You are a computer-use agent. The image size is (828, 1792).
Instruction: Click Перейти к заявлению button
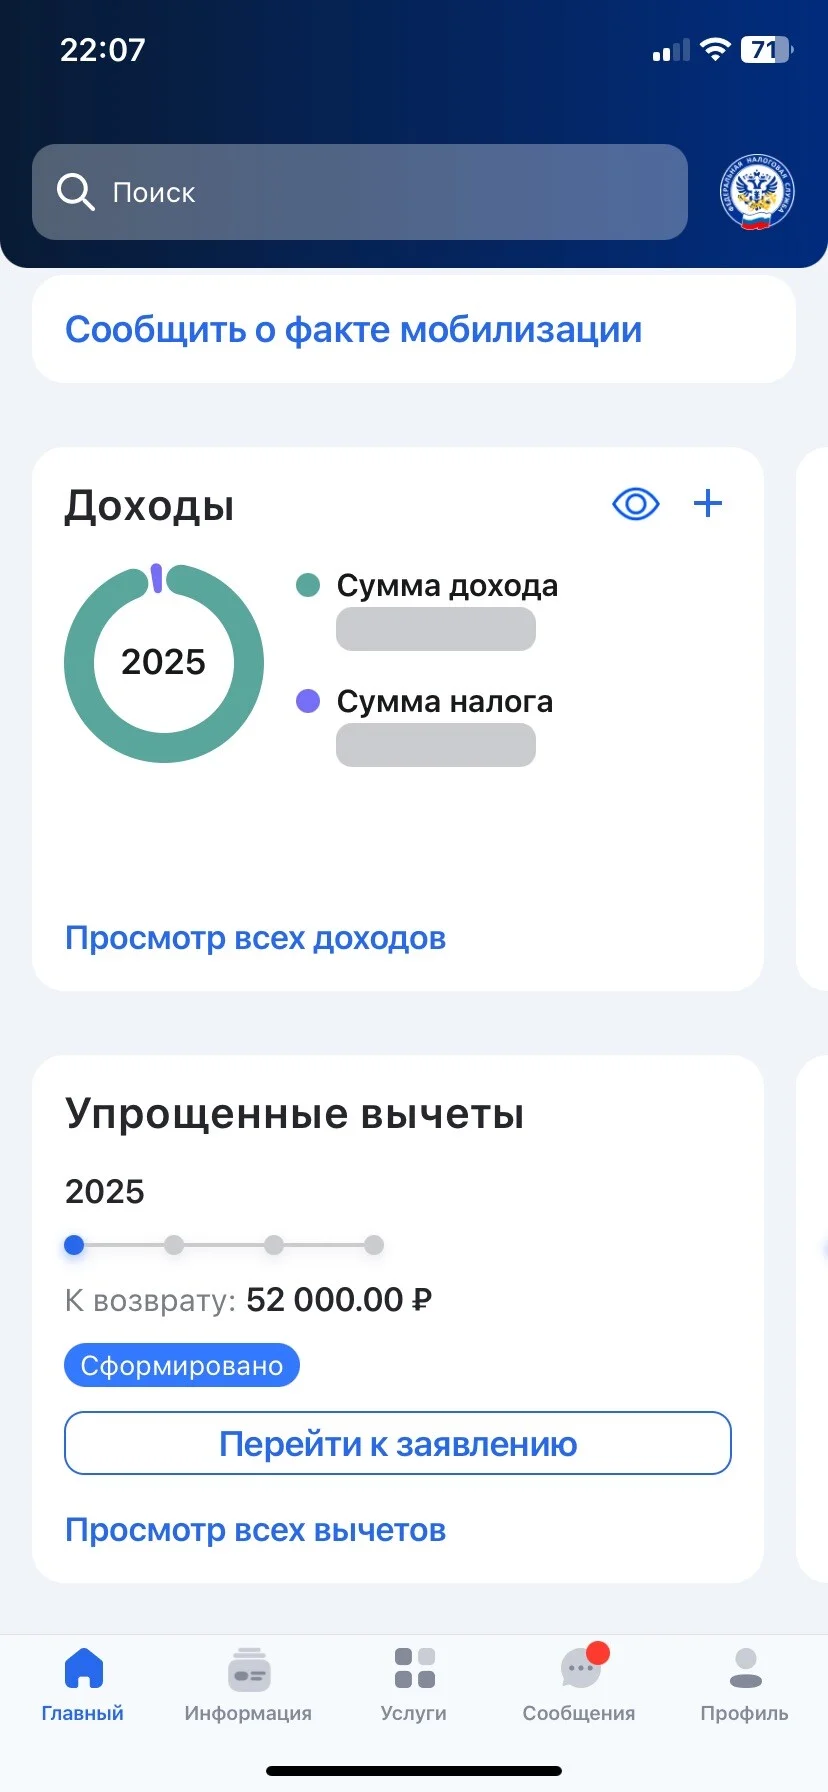(398, 1443)
